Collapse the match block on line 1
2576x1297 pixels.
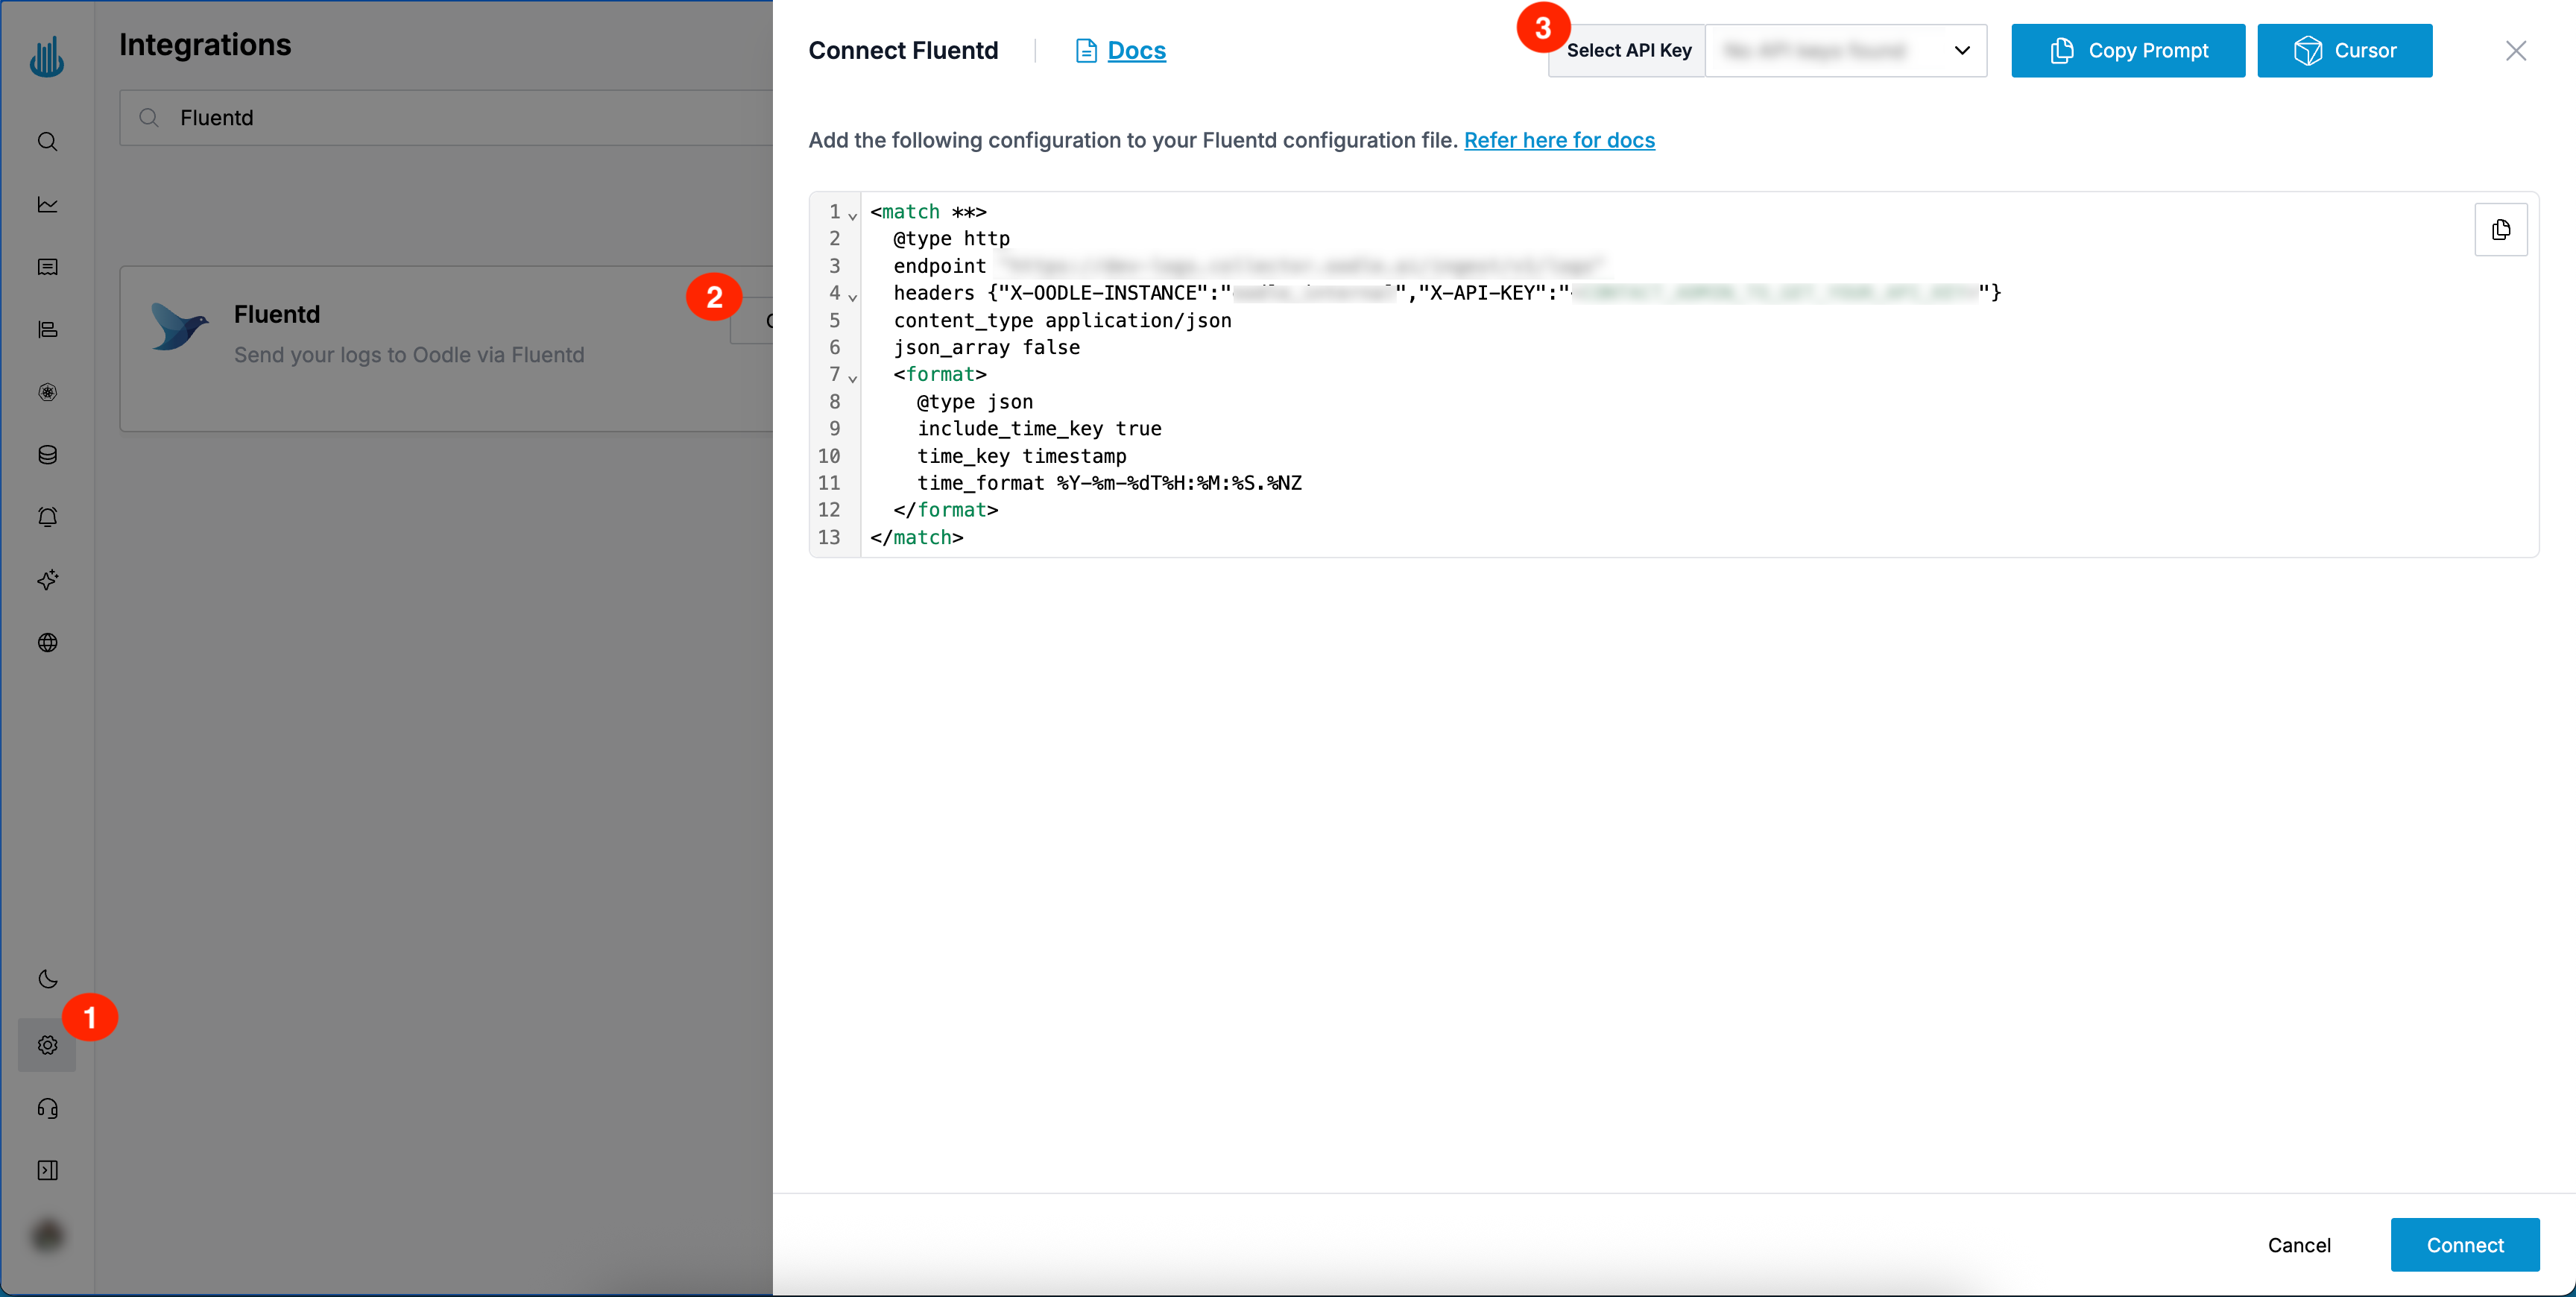(852, 216)
